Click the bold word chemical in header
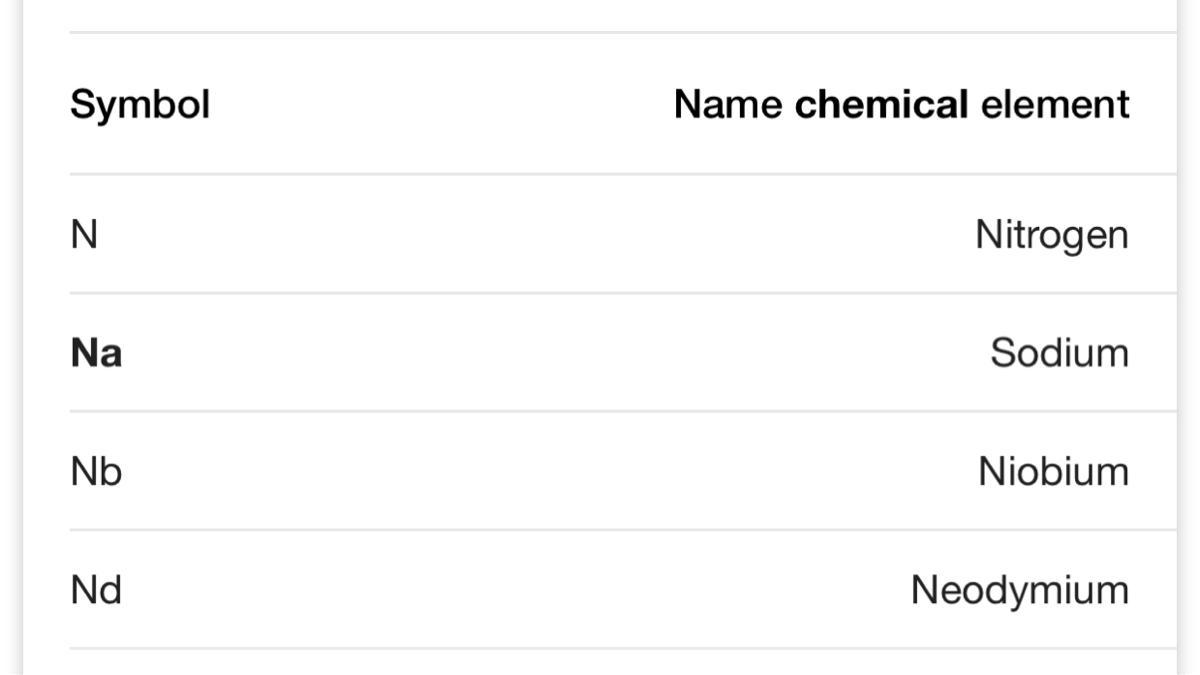1200x675 pixels. point(881,104)
